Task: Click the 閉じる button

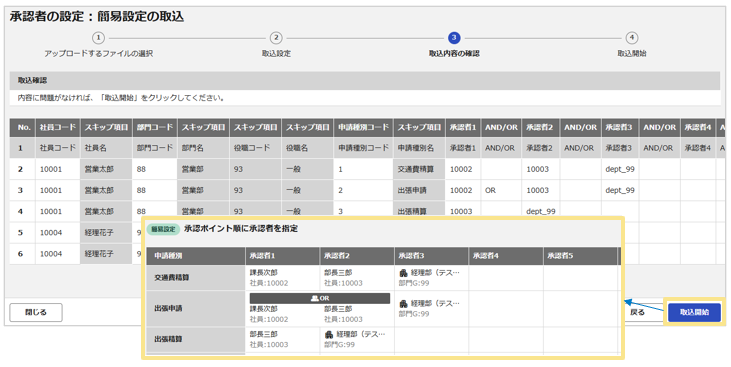Action: click(36, 312)
